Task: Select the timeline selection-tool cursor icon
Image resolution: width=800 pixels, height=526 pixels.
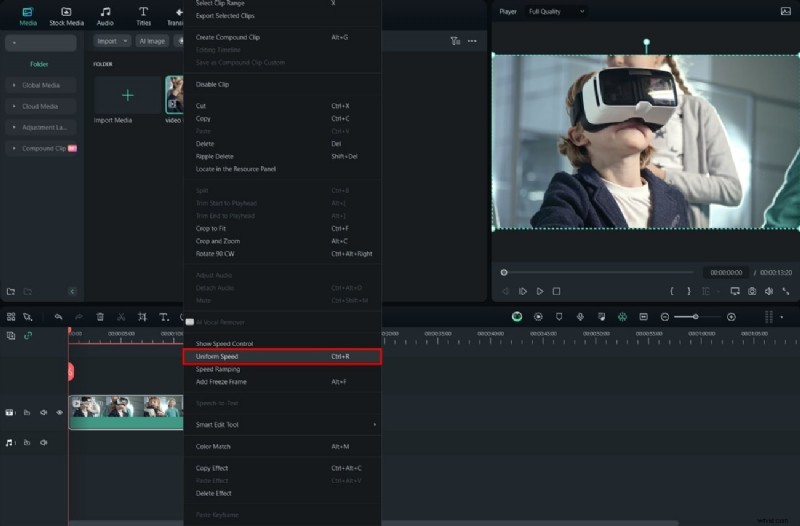Action: [28, 317]
